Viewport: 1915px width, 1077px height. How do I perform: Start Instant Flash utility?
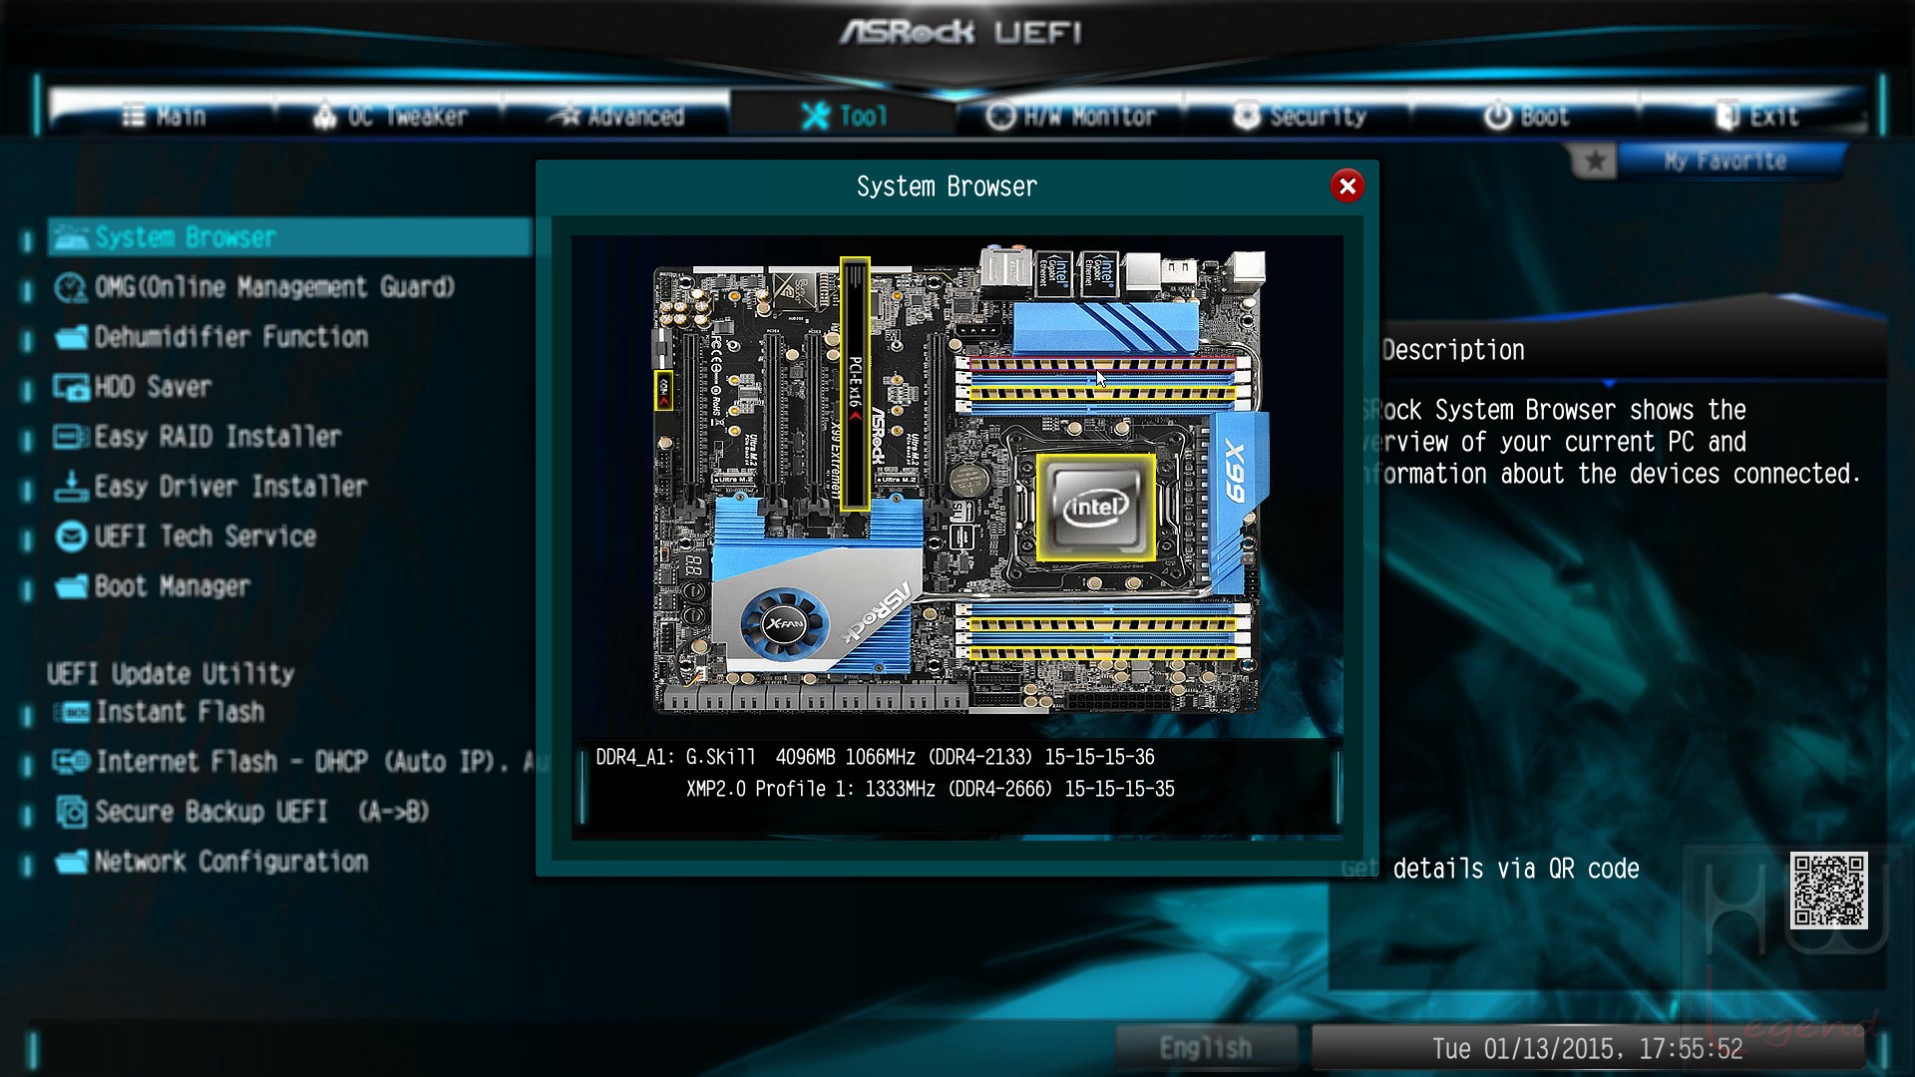180,712
